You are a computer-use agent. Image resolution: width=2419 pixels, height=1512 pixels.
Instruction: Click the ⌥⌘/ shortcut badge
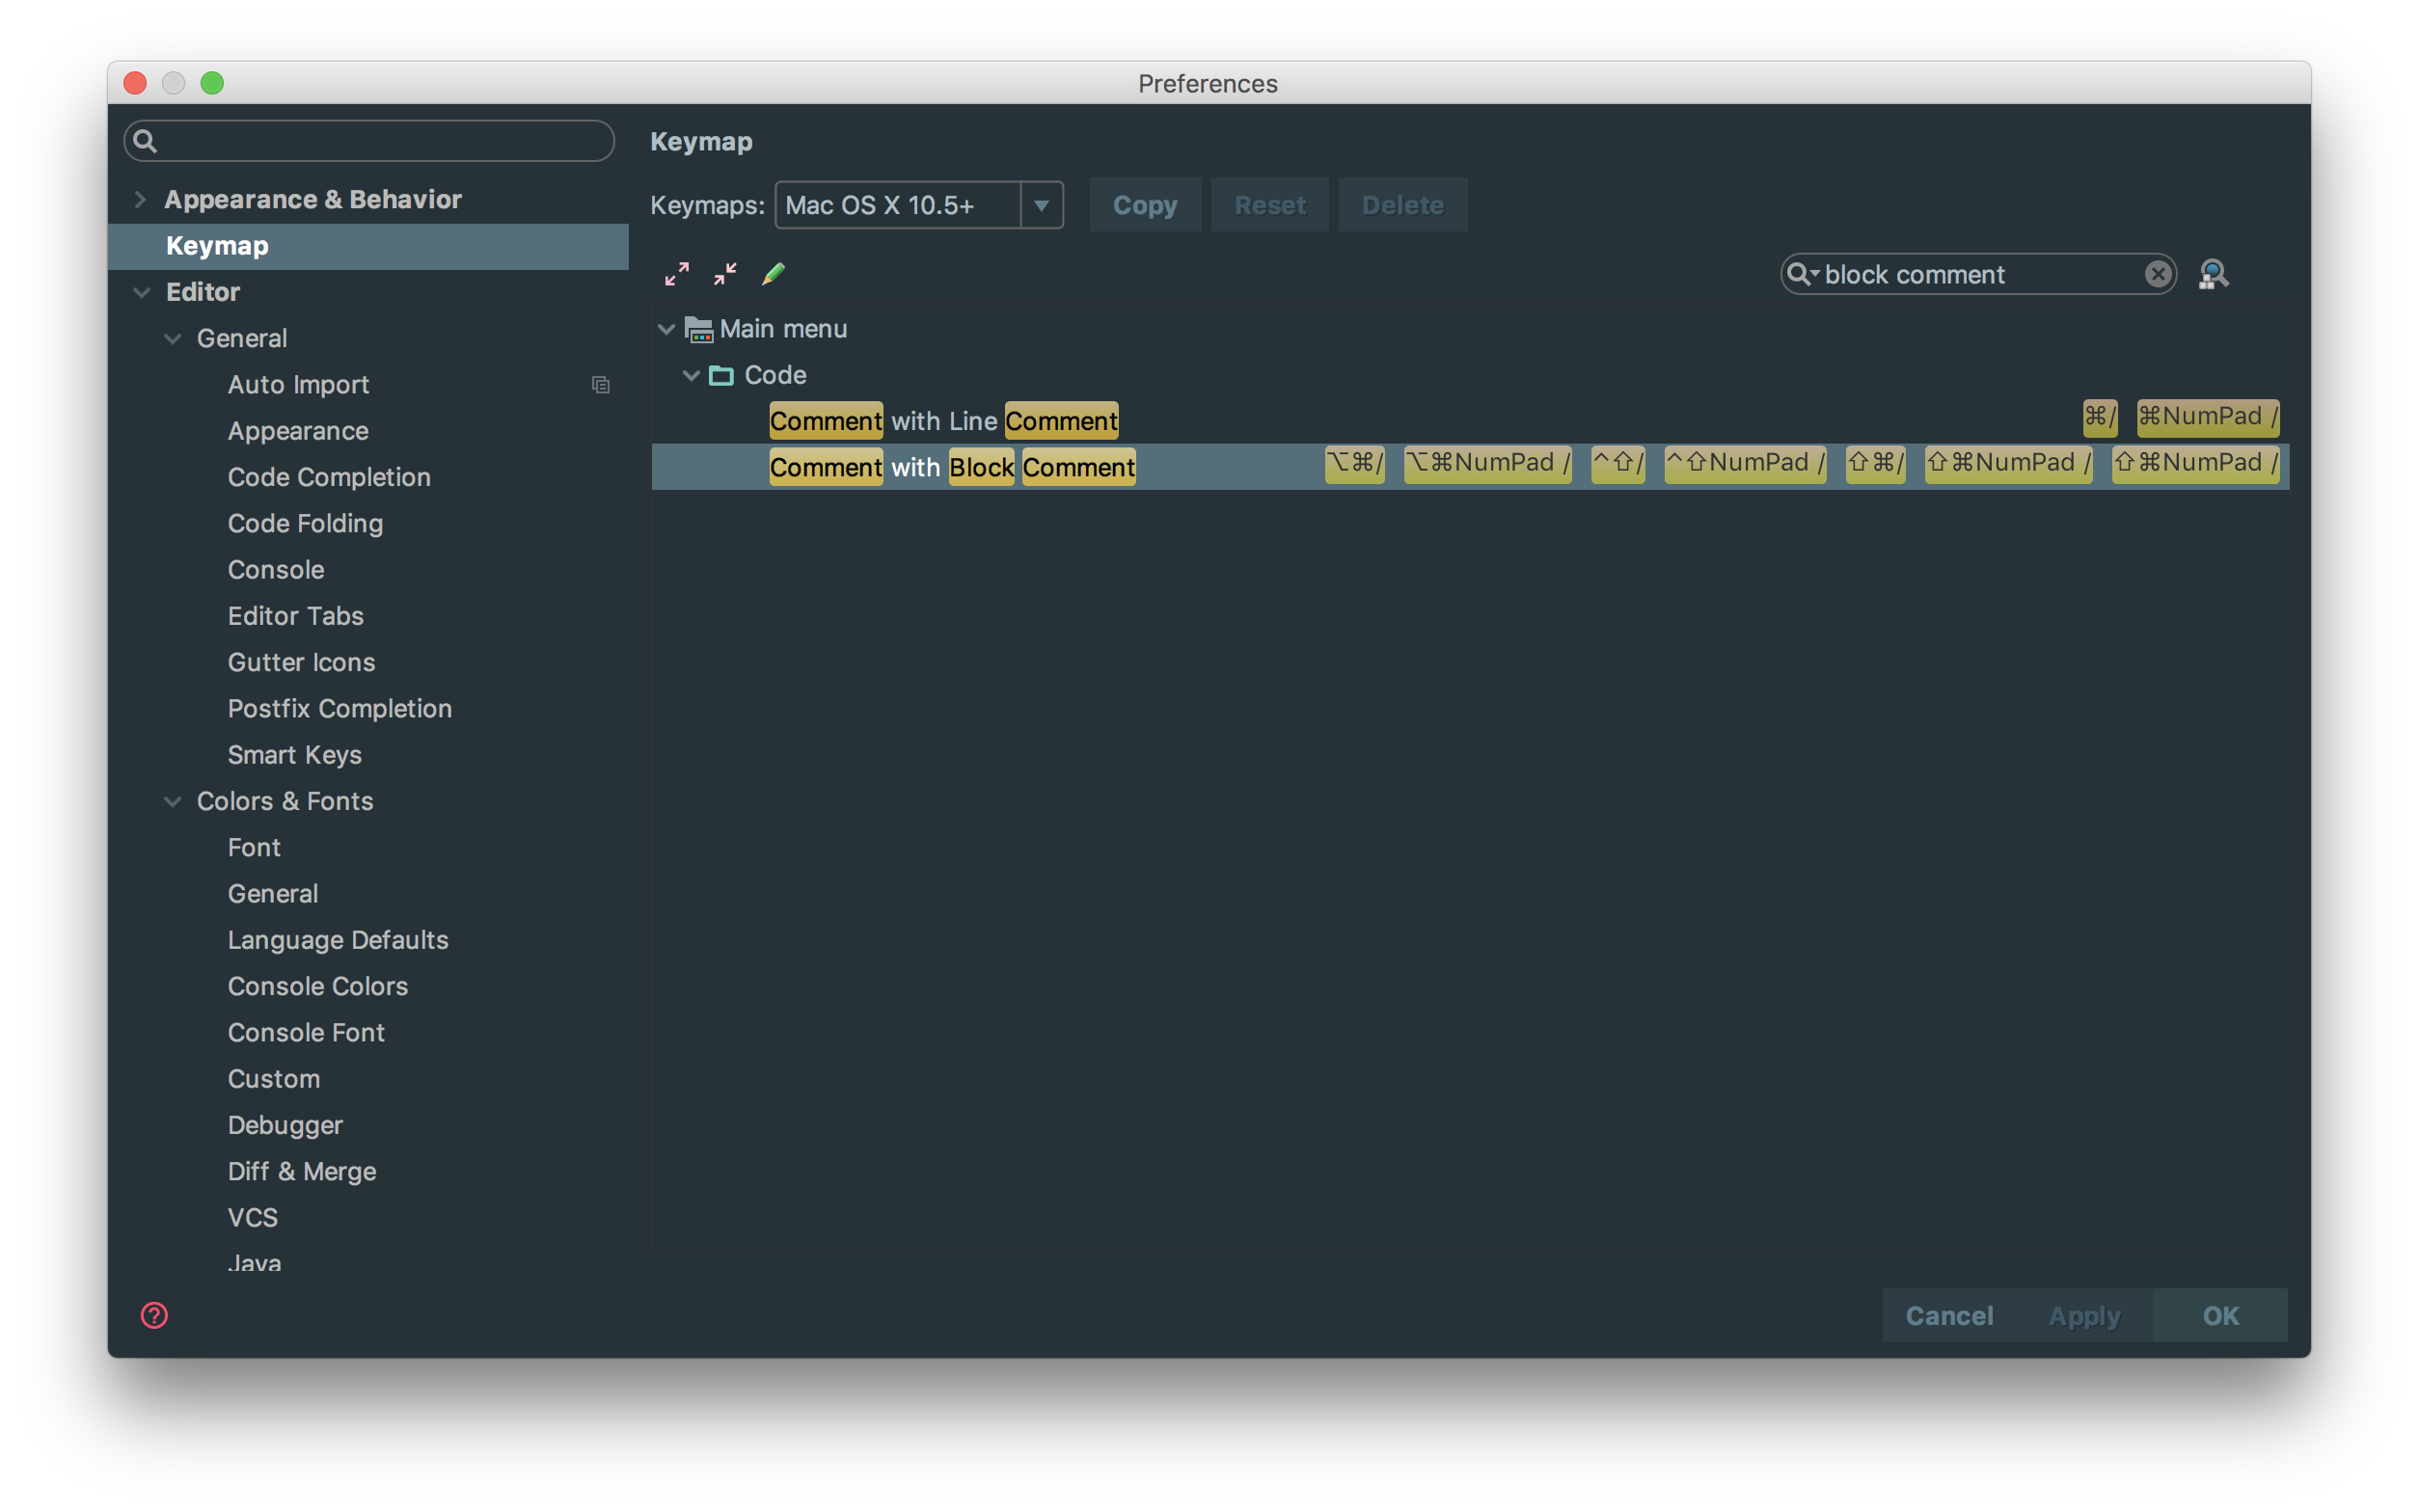pyautogui.click(x=1355, y=463)
